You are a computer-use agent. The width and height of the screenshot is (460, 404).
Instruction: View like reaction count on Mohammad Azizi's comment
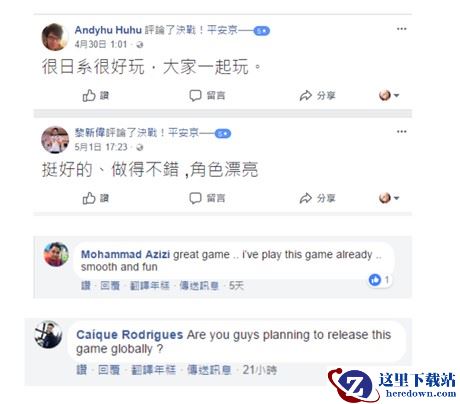(x=379, y=280)
